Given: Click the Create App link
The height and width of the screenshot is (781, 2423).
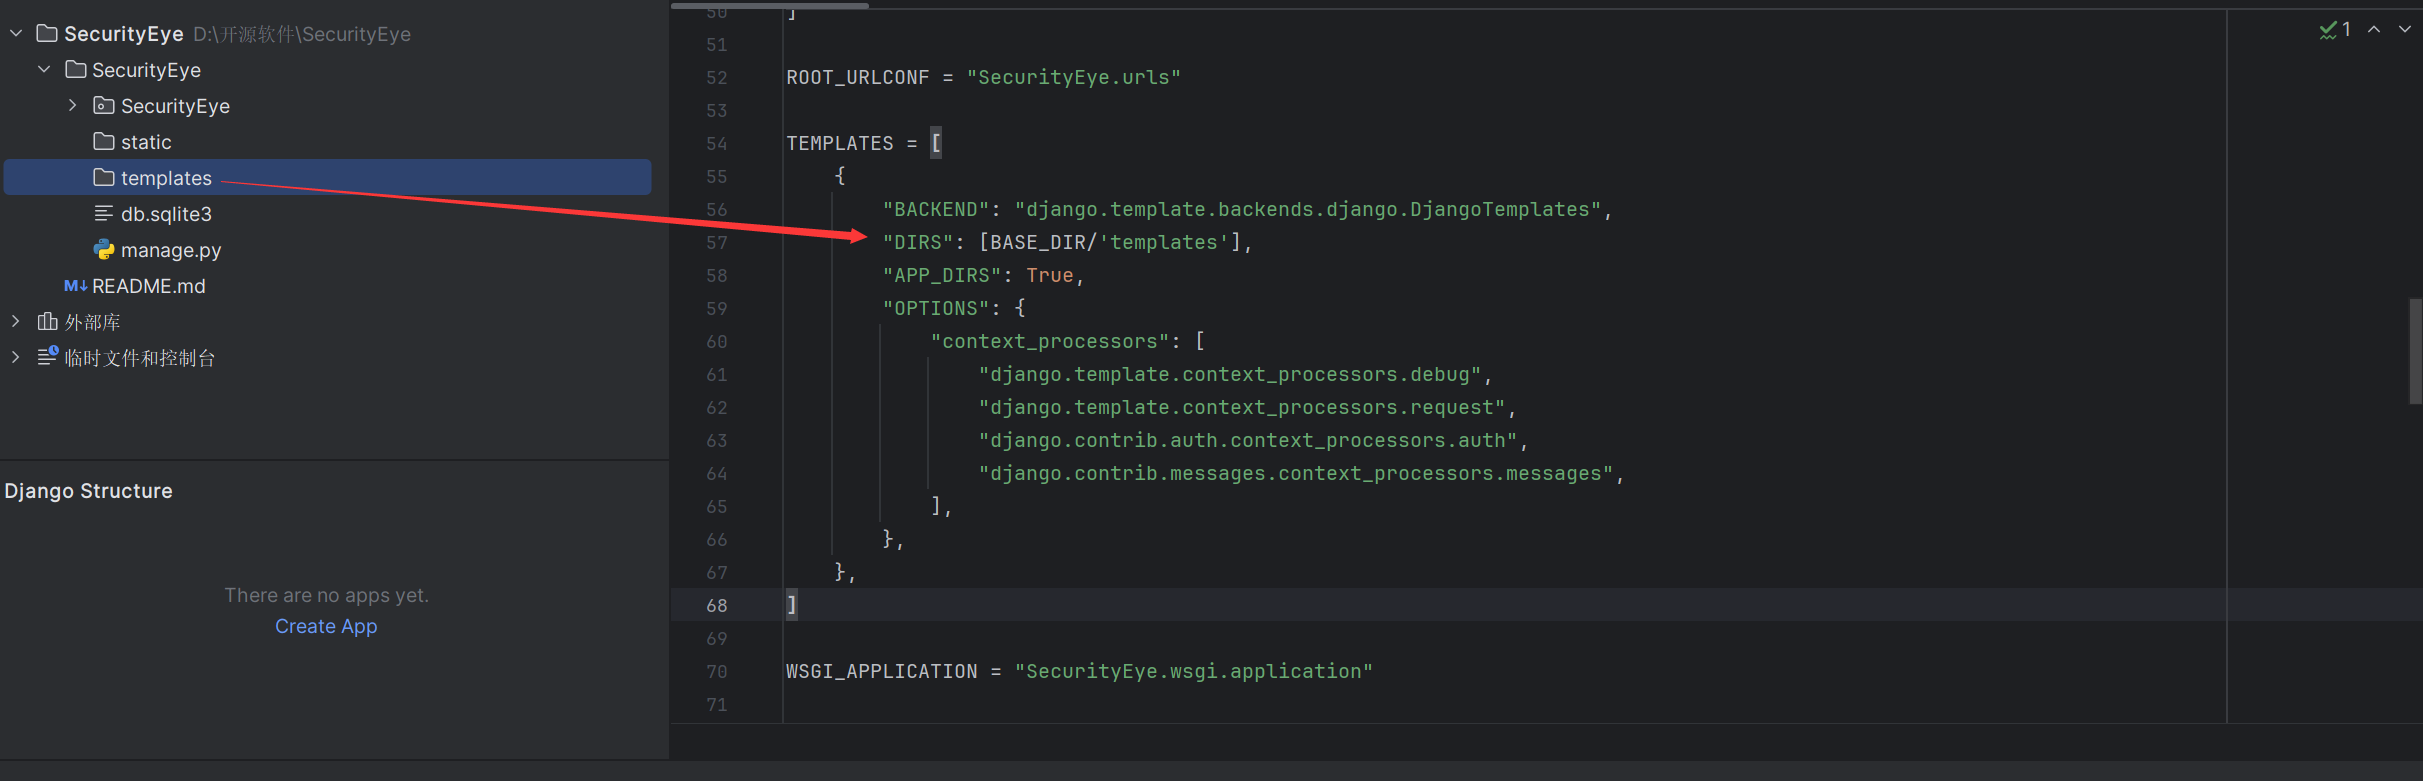Looking at the screenshot, I should (x=326, y=626).
